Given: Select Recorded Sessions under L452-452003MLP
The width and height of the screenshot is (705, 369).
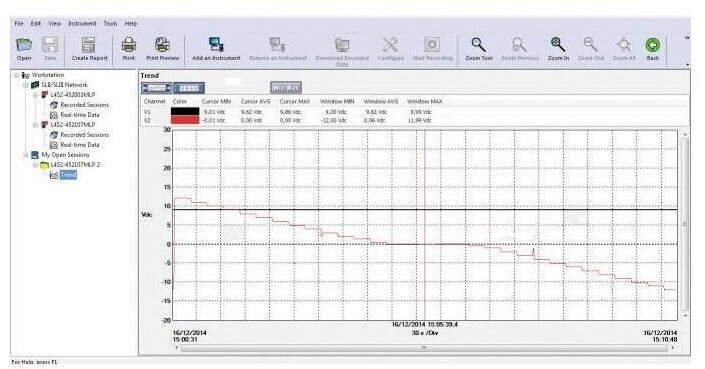Looking at the screenshot, I should click(x=85, y=105).
